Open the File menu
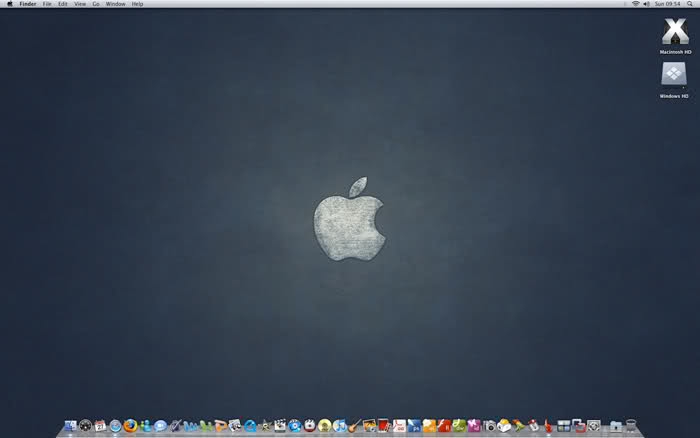Image resolution: width=700 pixels, height=438 pixels. point(47,4)
